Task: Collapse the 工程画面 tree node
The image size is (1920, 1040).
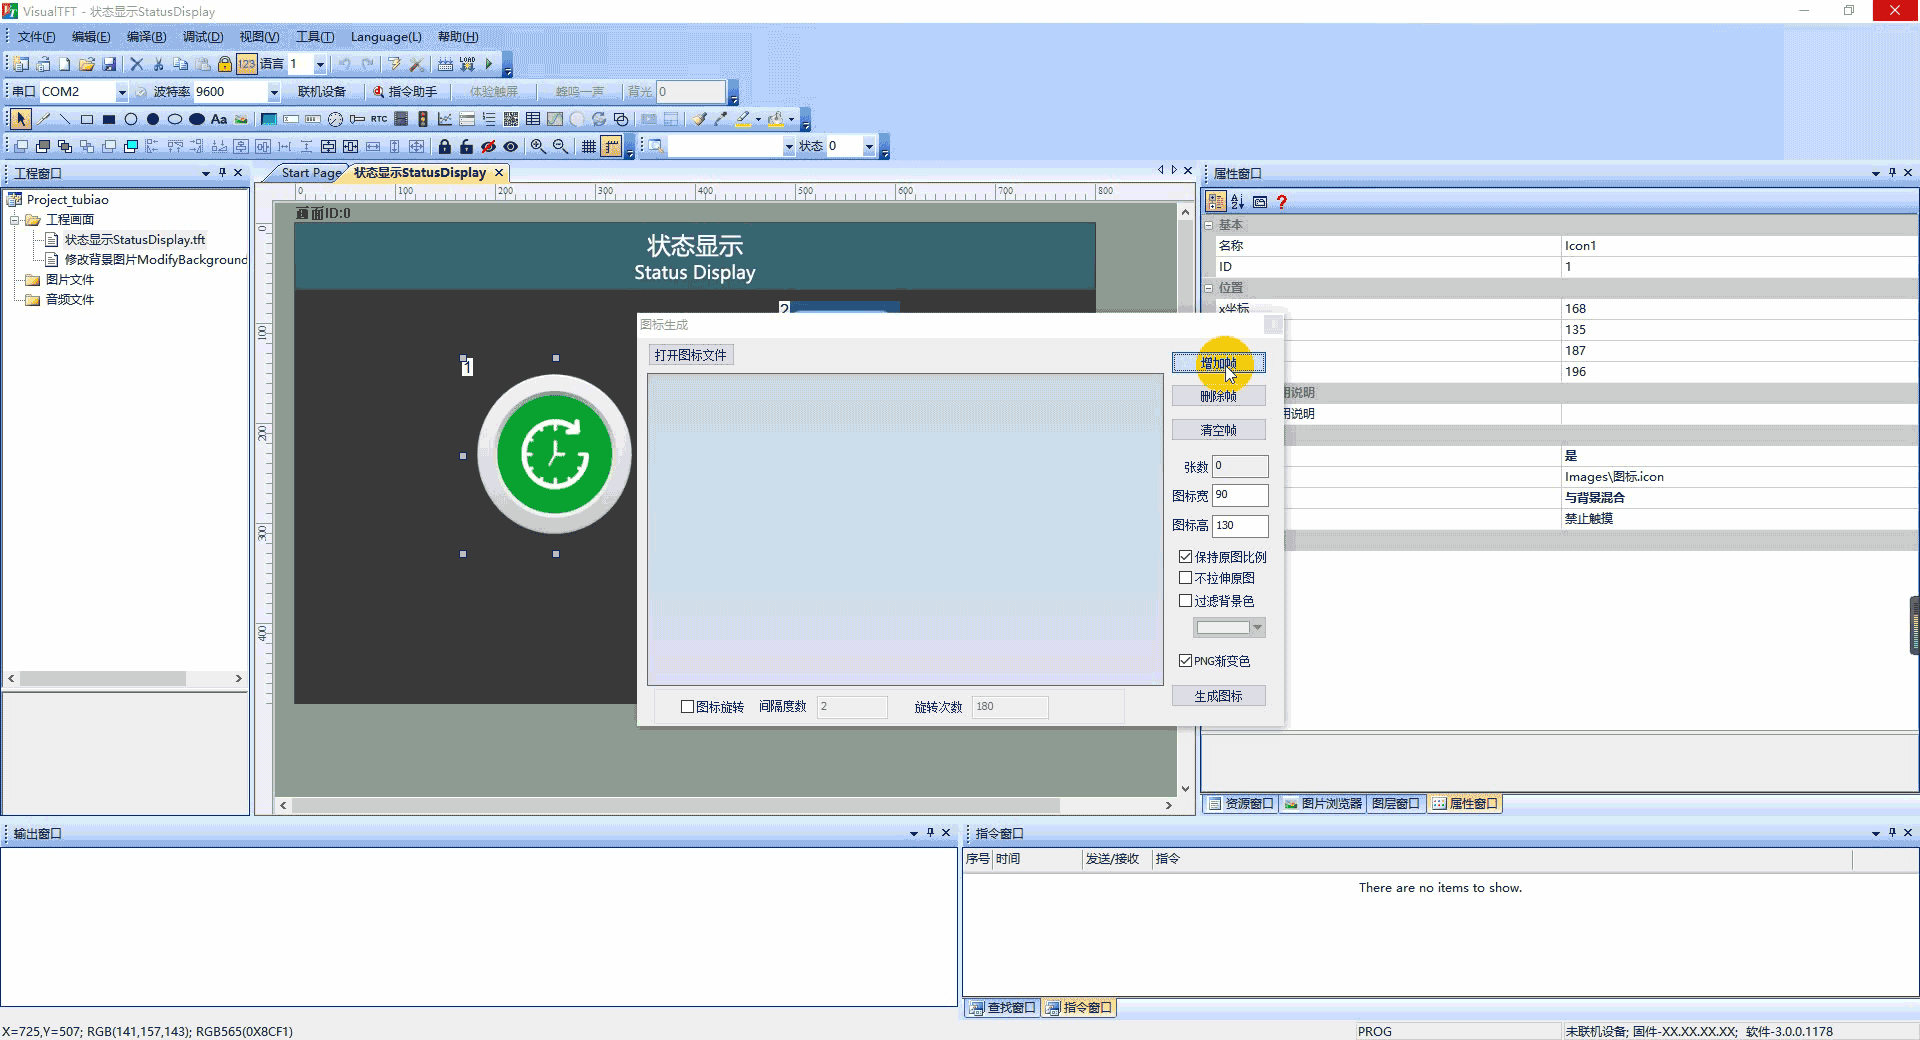Action: (15, 220)
